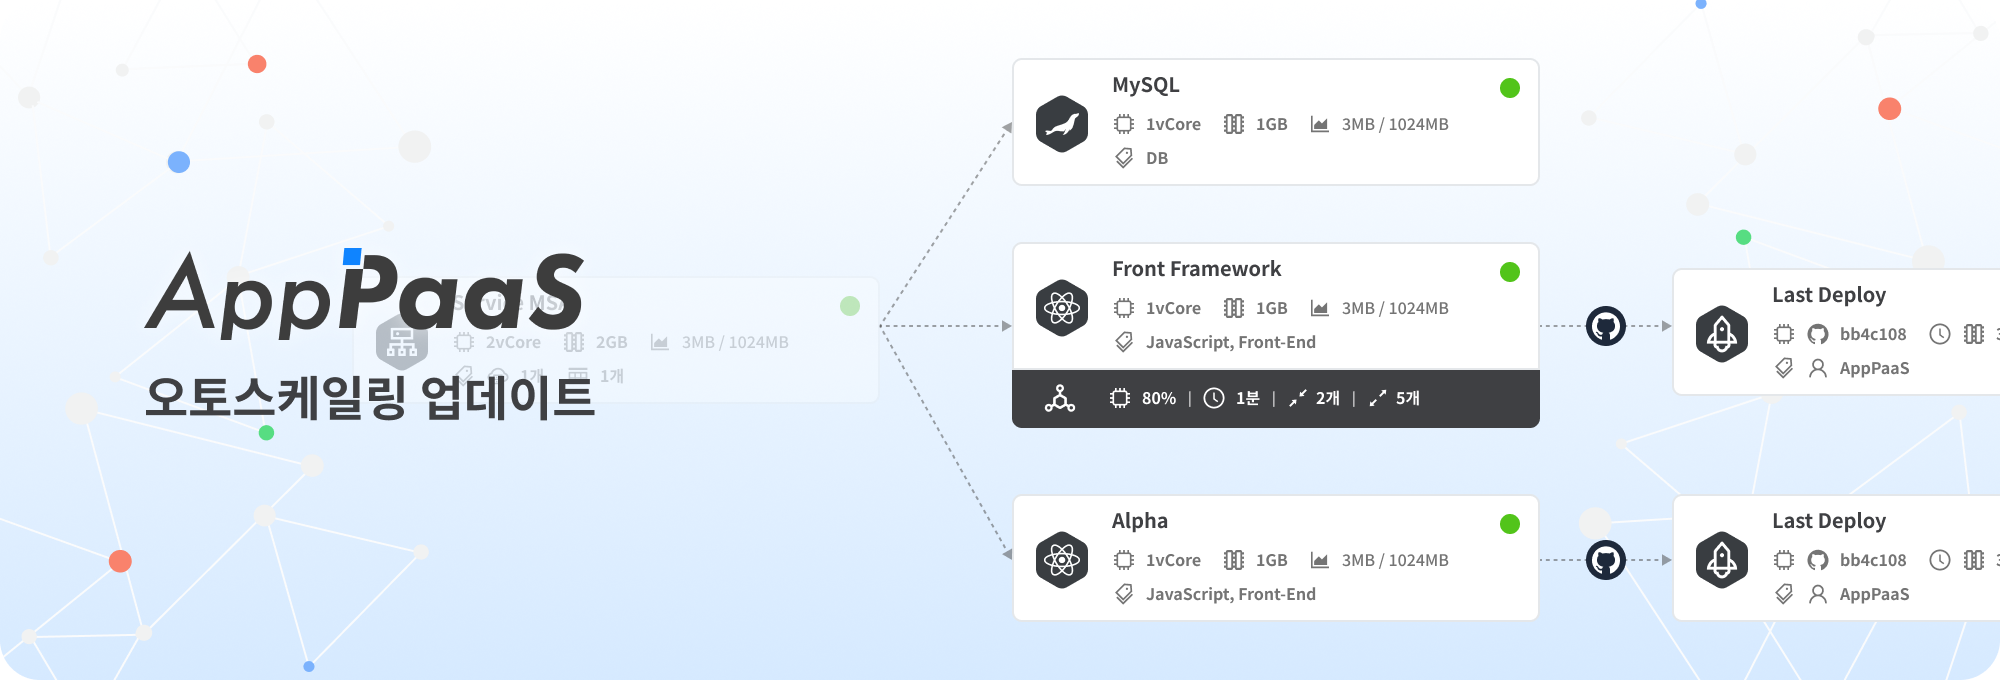Click the clock icon in lower Last Deploy card
Viewport: 2000px width, 680px height.
tap(1940, 560)
